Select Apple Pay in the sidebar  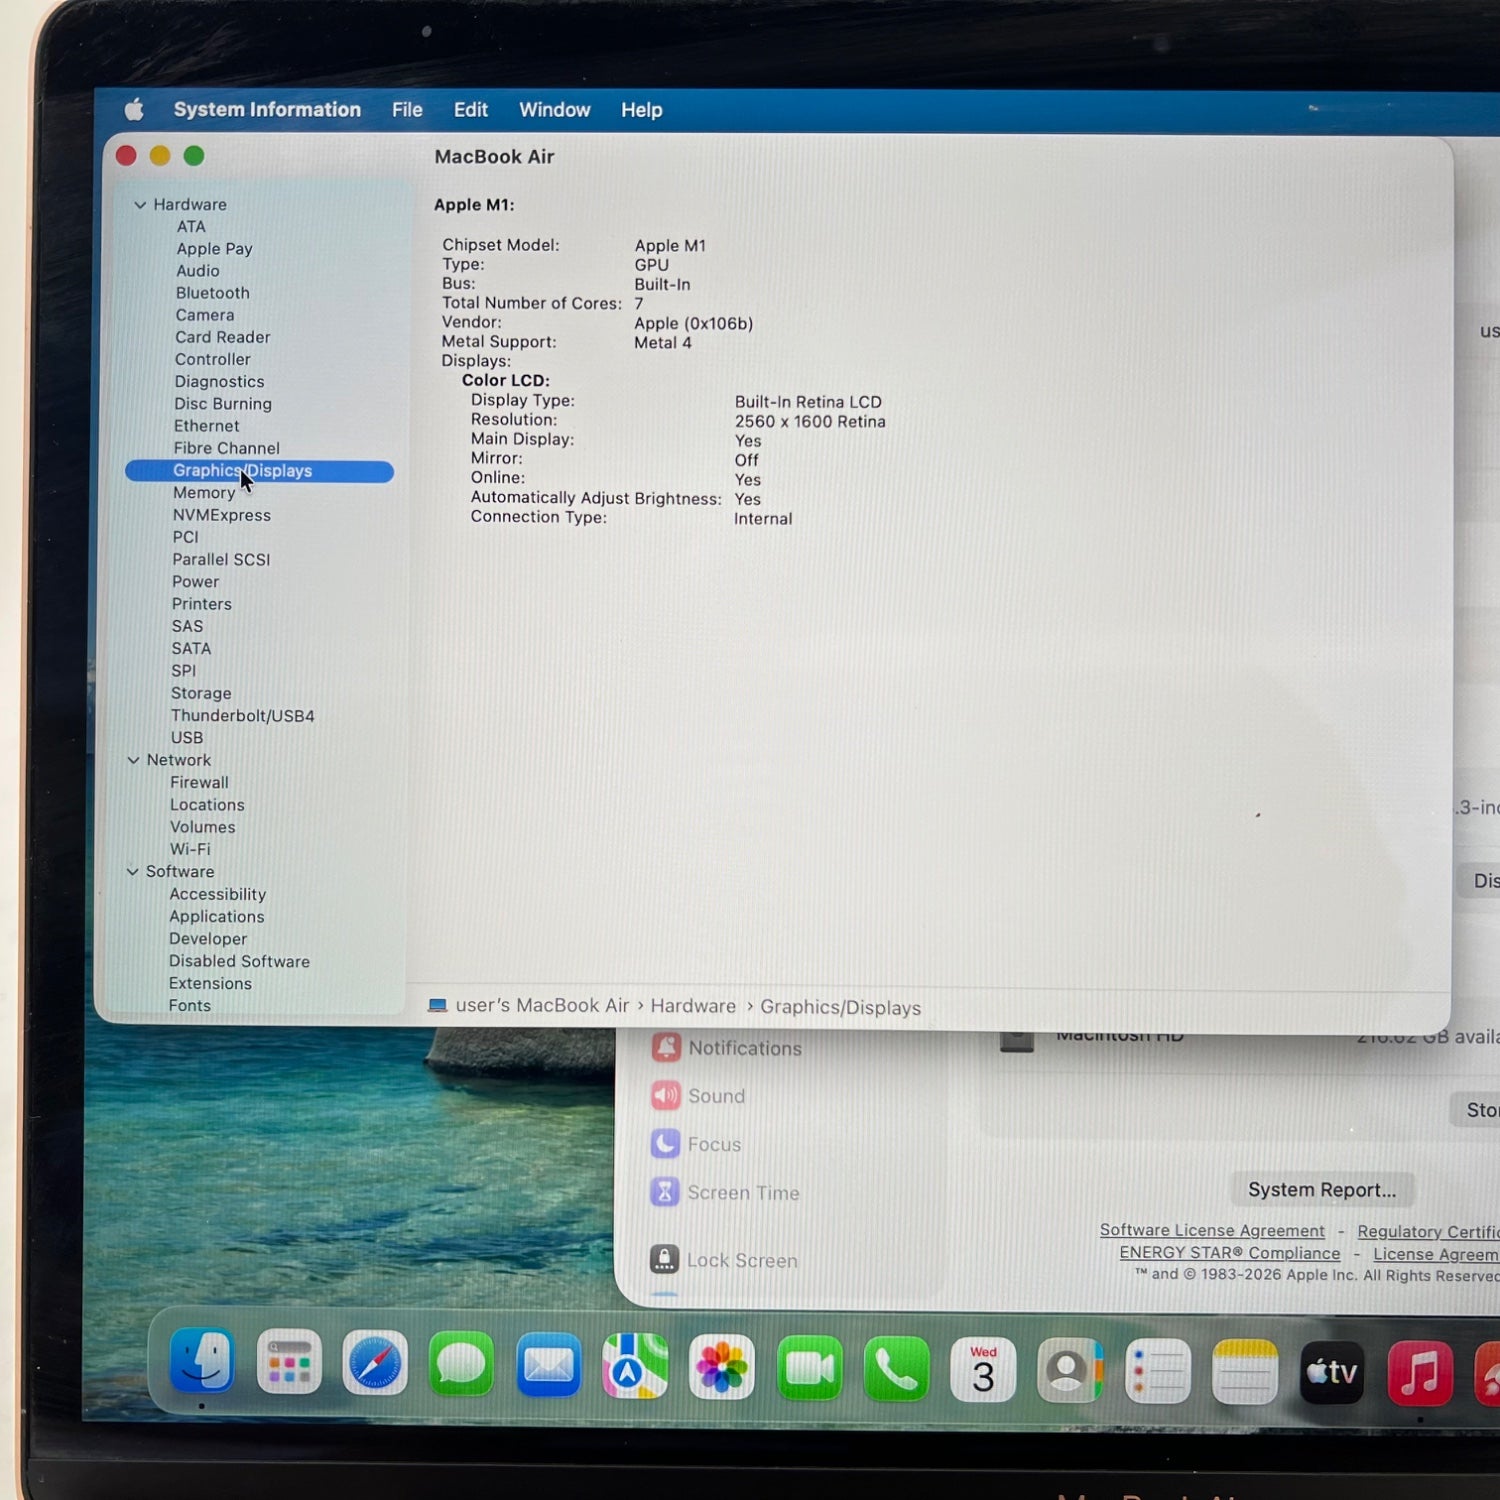[x=214, y=249]
